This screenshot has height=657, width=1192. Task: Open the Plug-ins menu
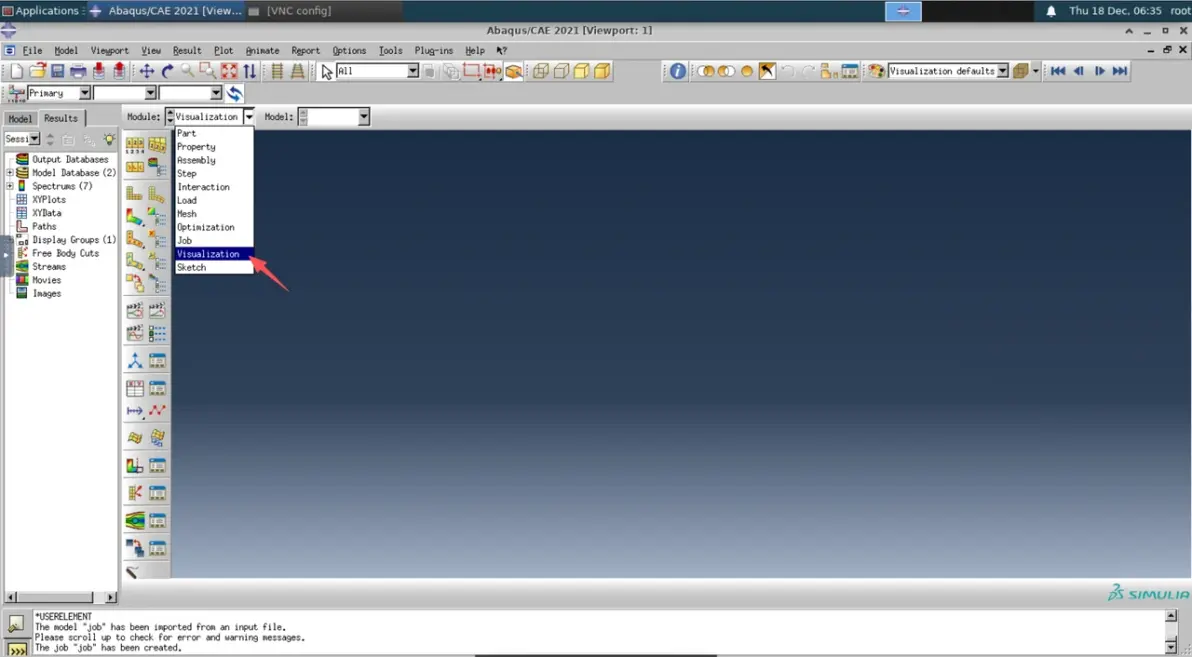coord(433,50)
